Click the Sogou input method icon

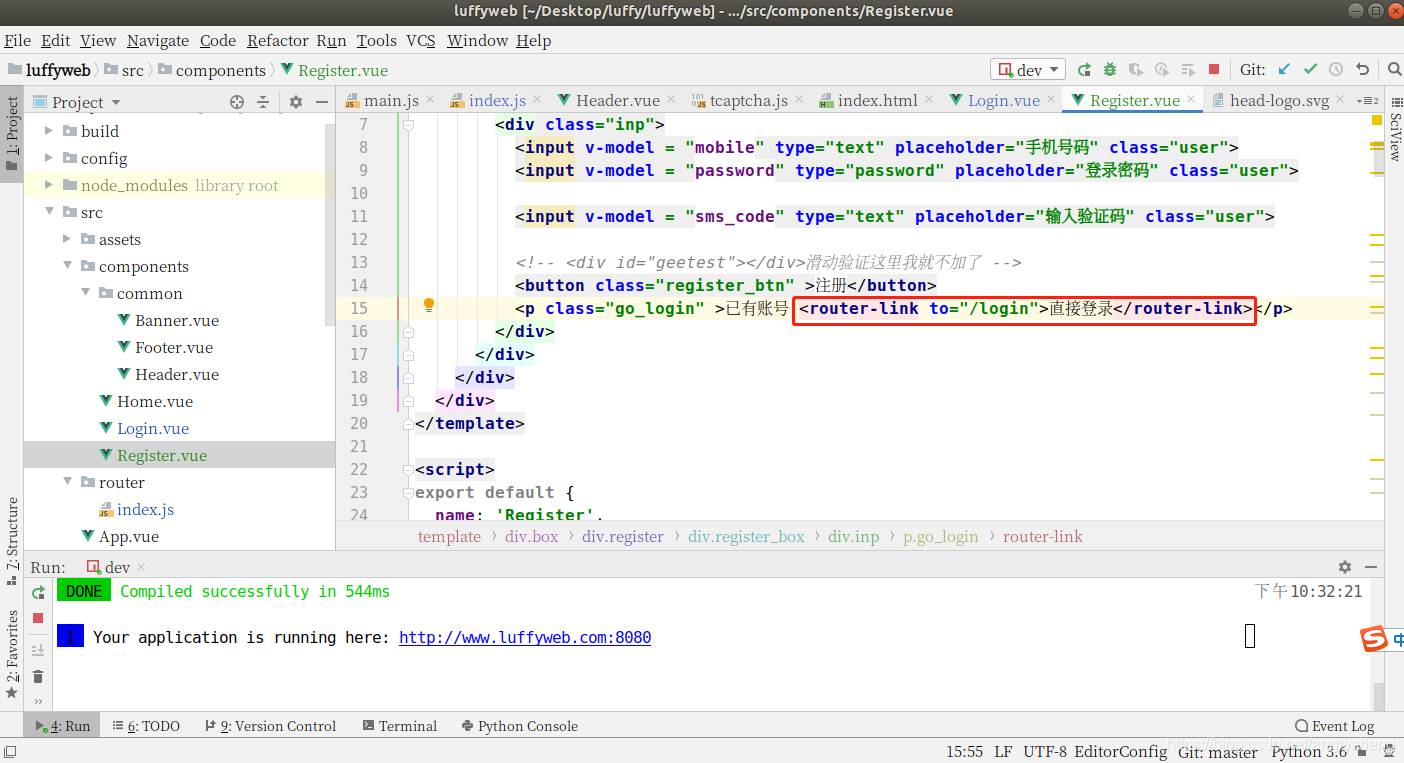click(x=1375, y=639)
